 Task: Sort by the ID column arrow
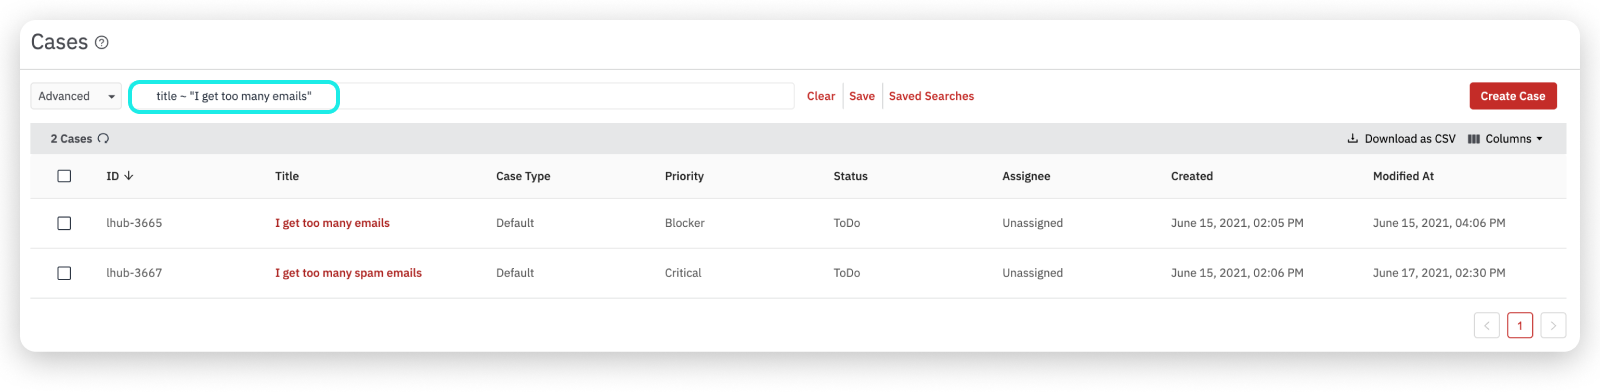(x=129, y=176)
